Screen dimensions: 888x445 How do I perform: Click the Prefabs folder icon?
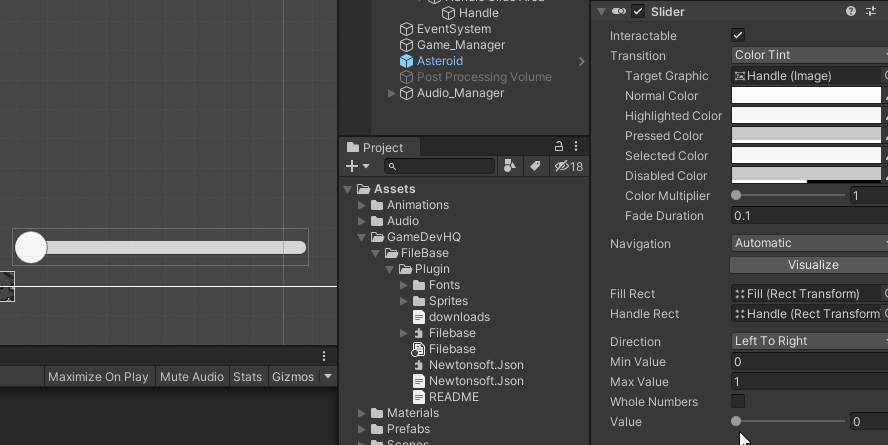pyautogui.click(x=377, y=429)
